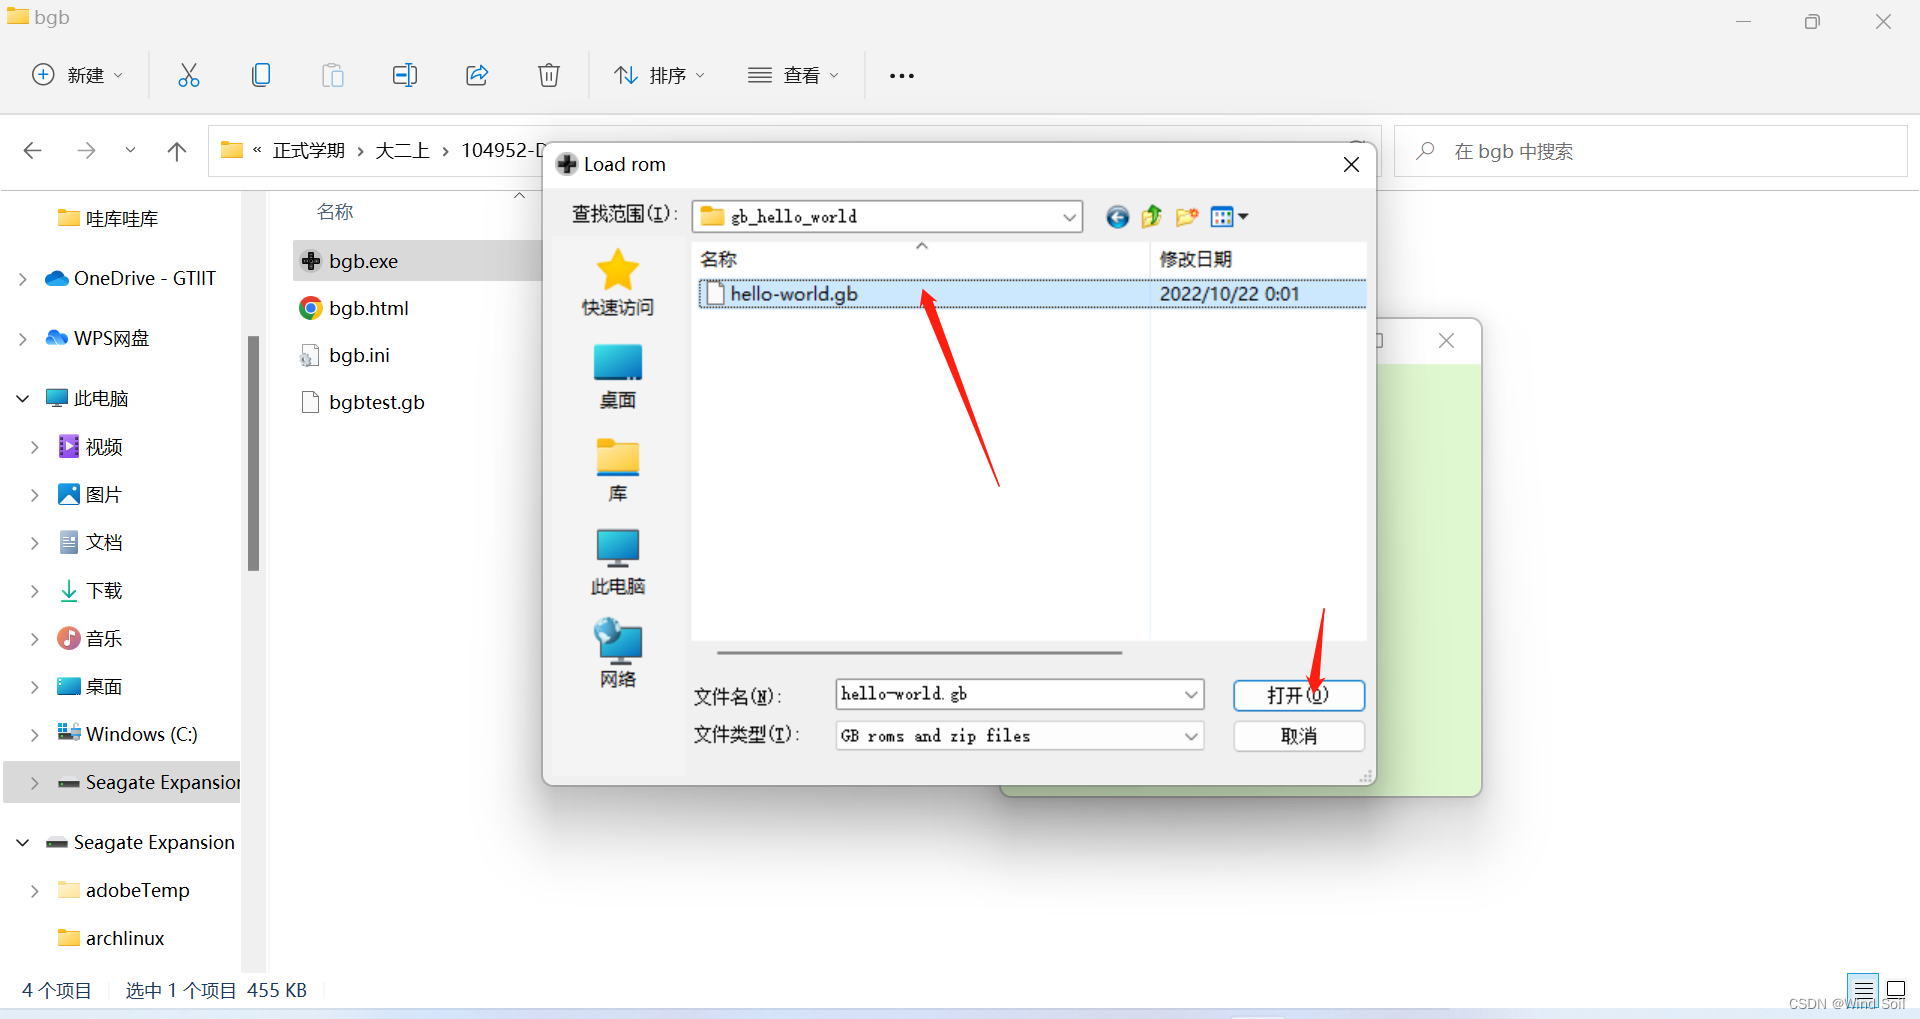Click the 打开(O) button
The image size is (1920, 1019).
[1298, 695]
